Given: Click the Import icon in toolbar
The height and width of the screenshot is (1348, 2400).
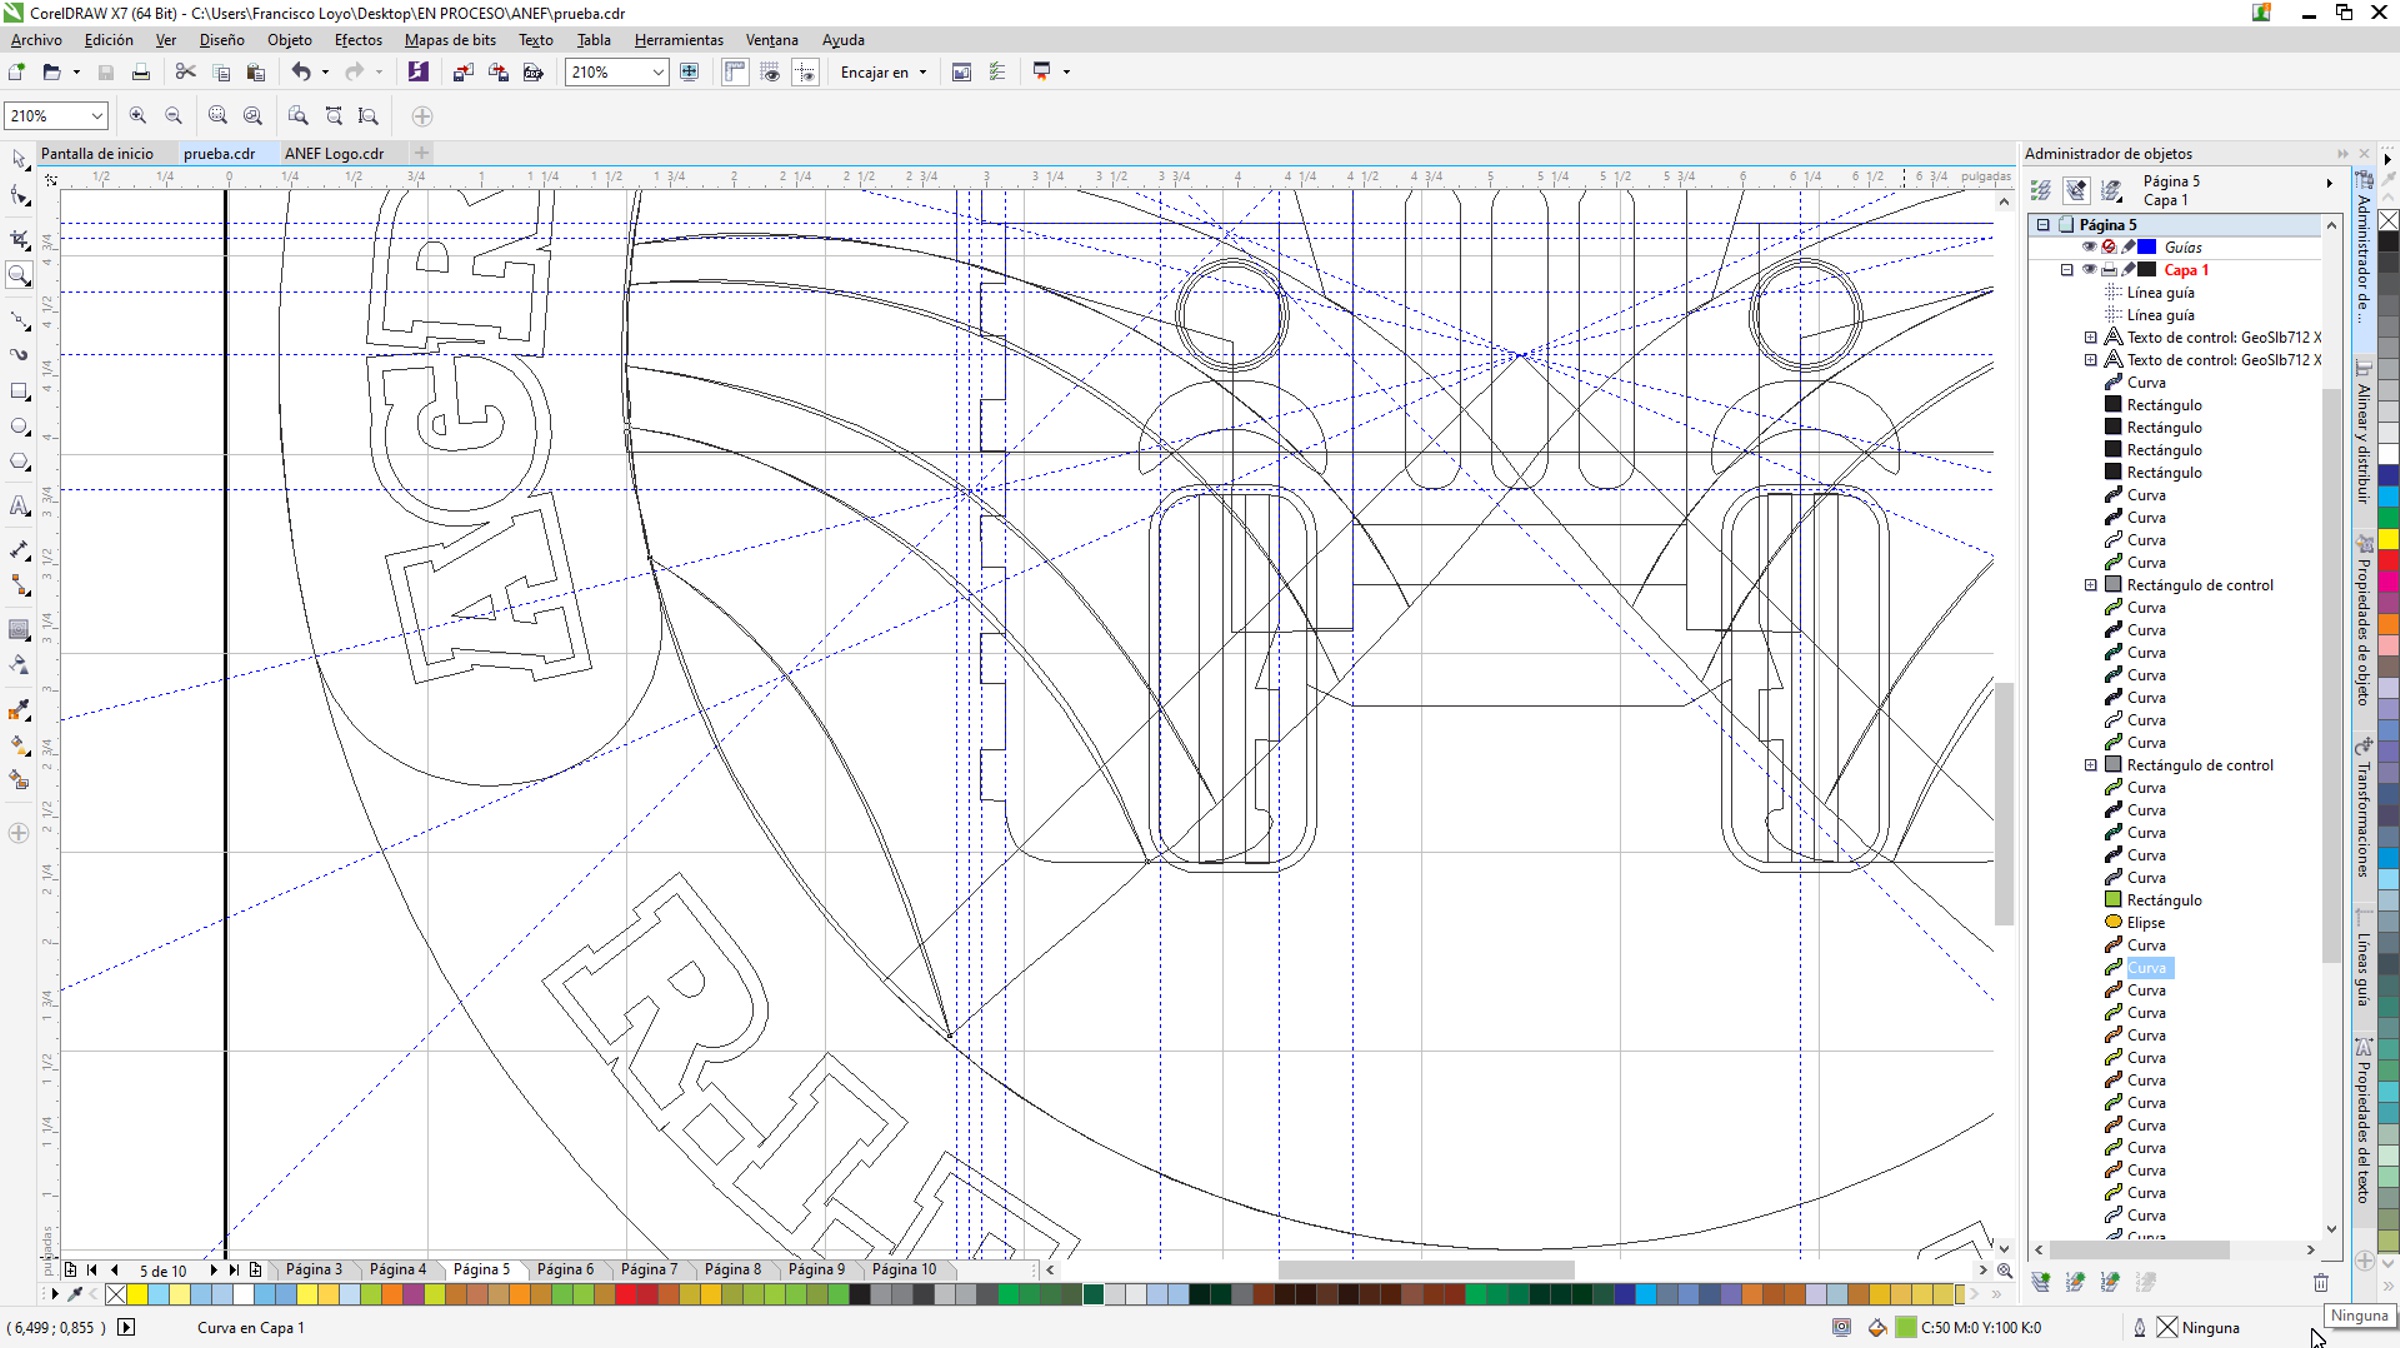Looking at the screenshot, I should [x=463, y=72].
